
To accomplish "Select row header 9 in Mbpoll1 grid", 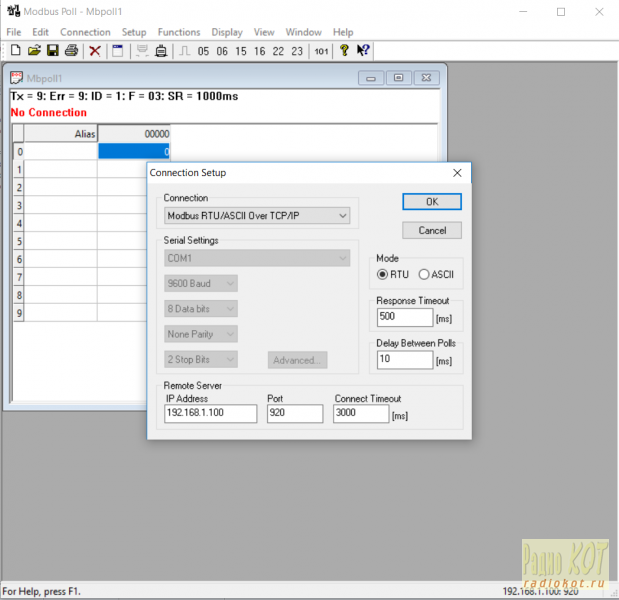I will coord(19,313).
